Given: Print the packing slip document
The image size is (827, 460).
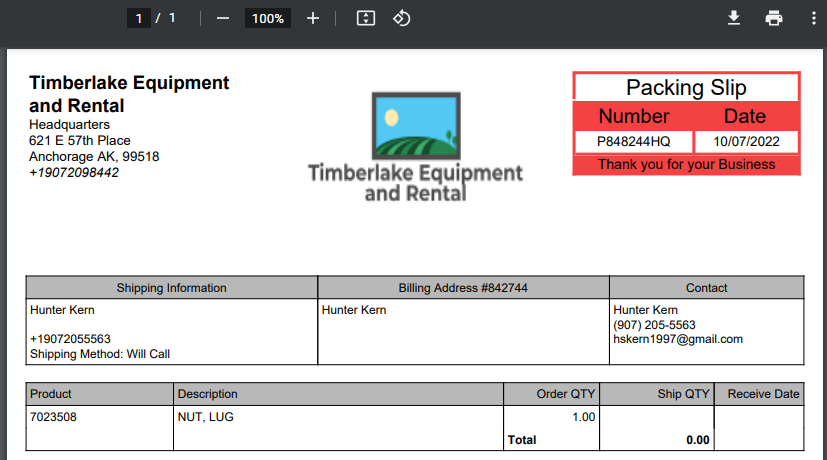Looking at the screenshot, I should click(774, 18).
